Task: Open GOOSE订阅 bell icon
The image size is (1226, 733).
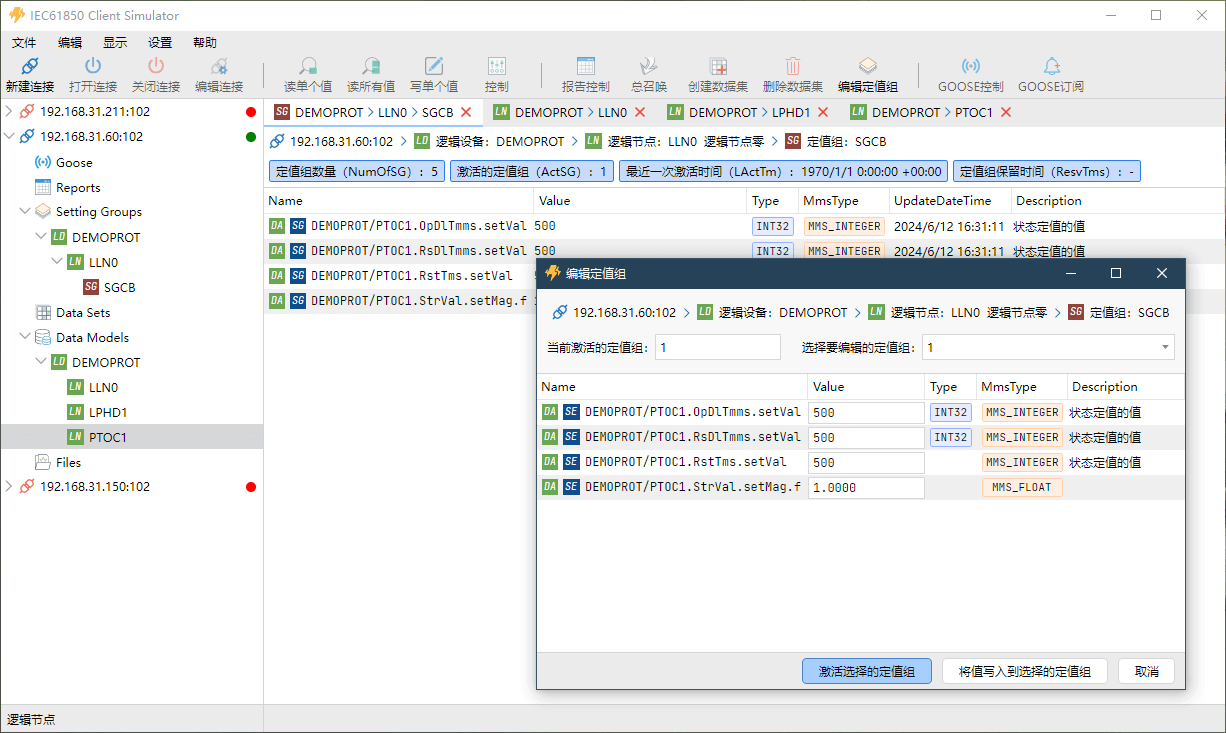Action: tap(1051, 67)
